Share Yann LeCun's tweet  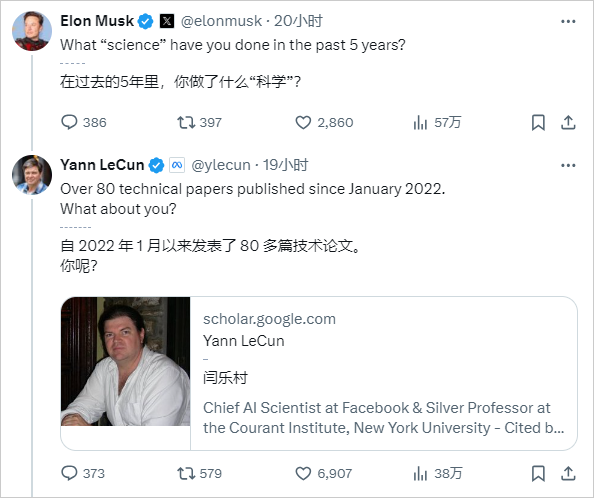(568, 473)
